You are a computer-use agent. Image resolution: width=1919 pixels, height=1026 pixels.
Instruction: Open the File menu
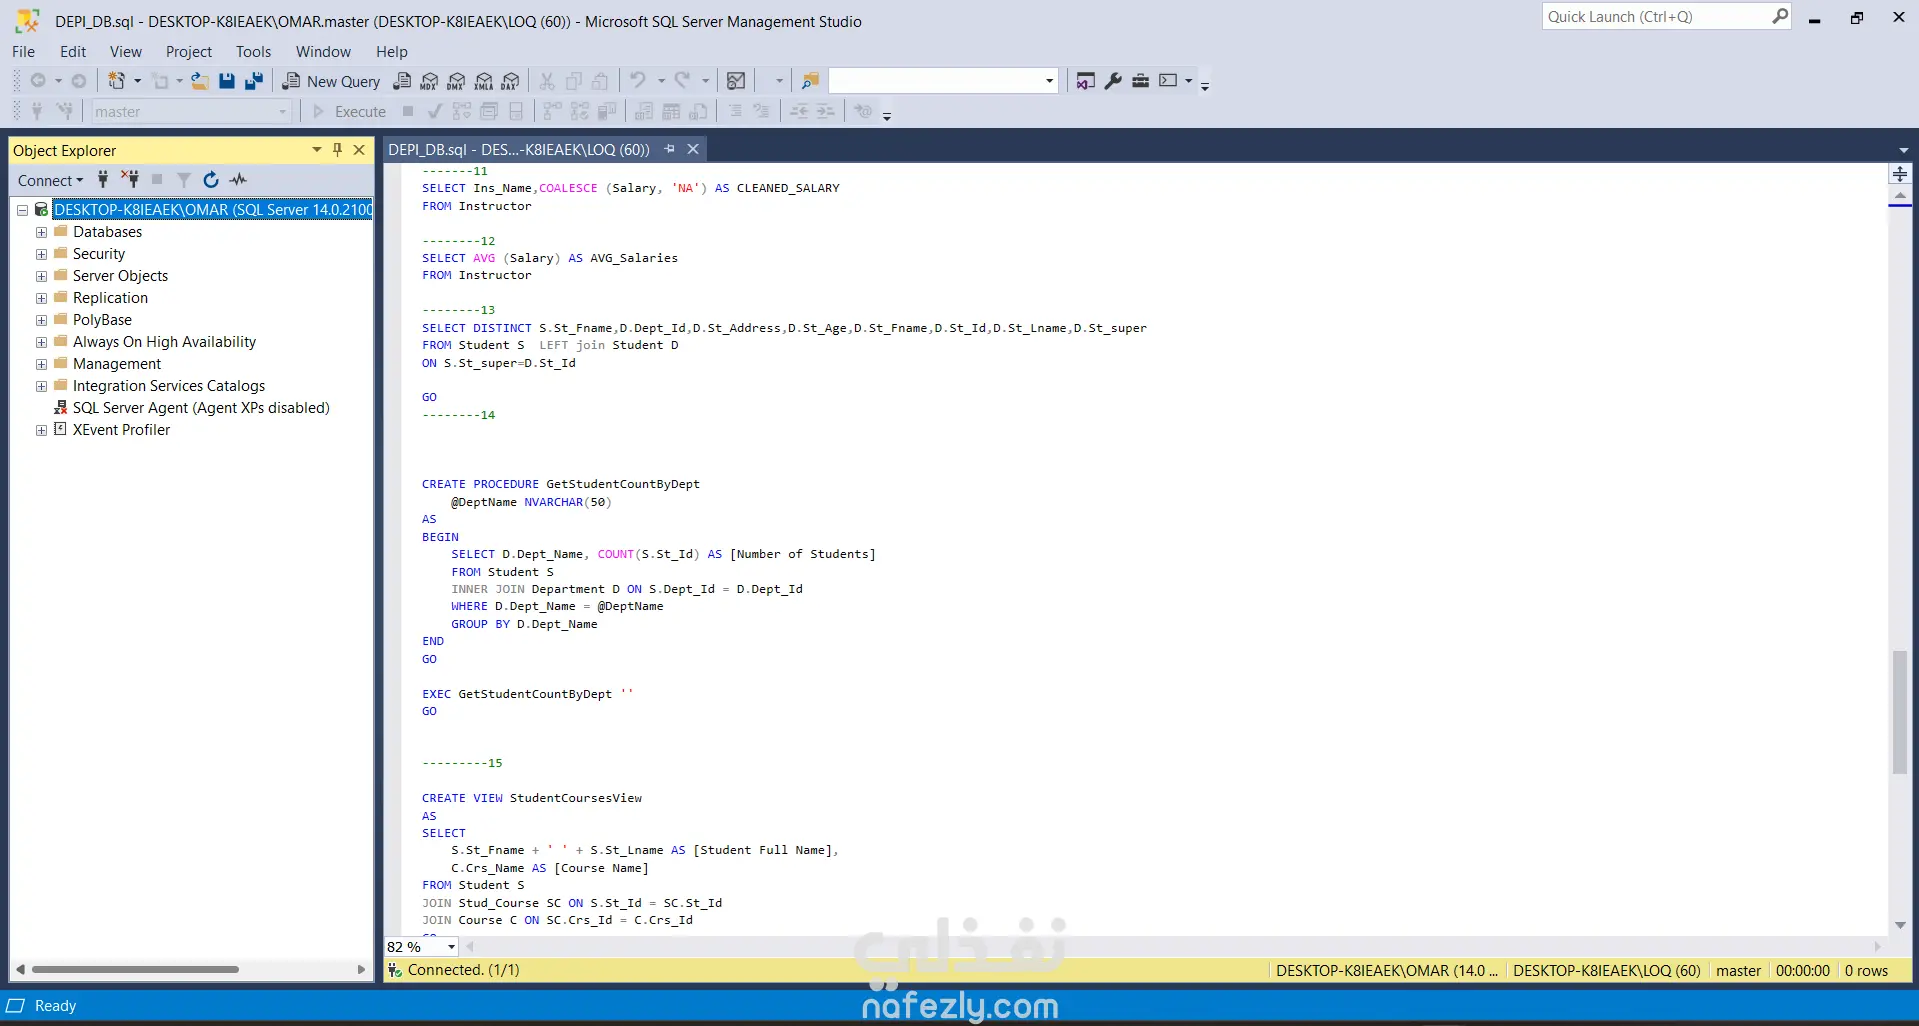pos(23,52)
